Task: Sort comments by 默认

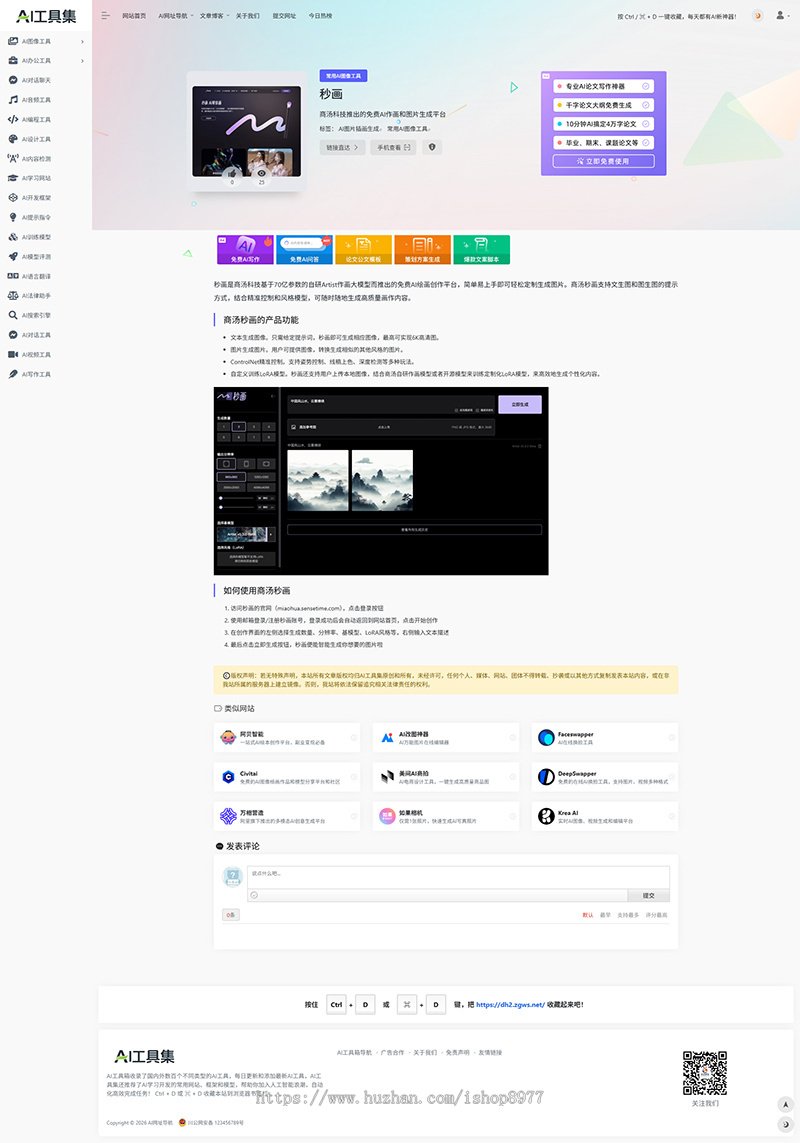Action: point(588,915)
